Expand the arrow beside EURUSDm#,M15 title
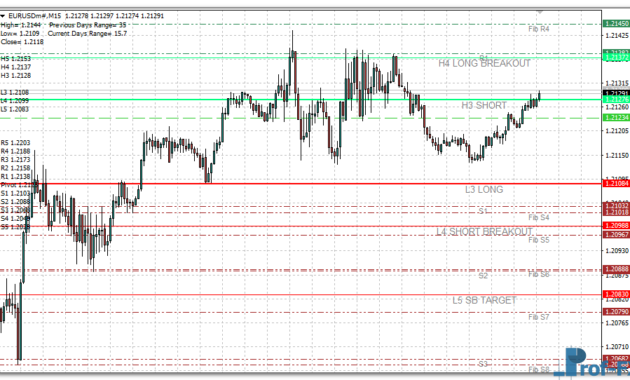This screenshot has height=380, width=630. click(x=3, y=16)
